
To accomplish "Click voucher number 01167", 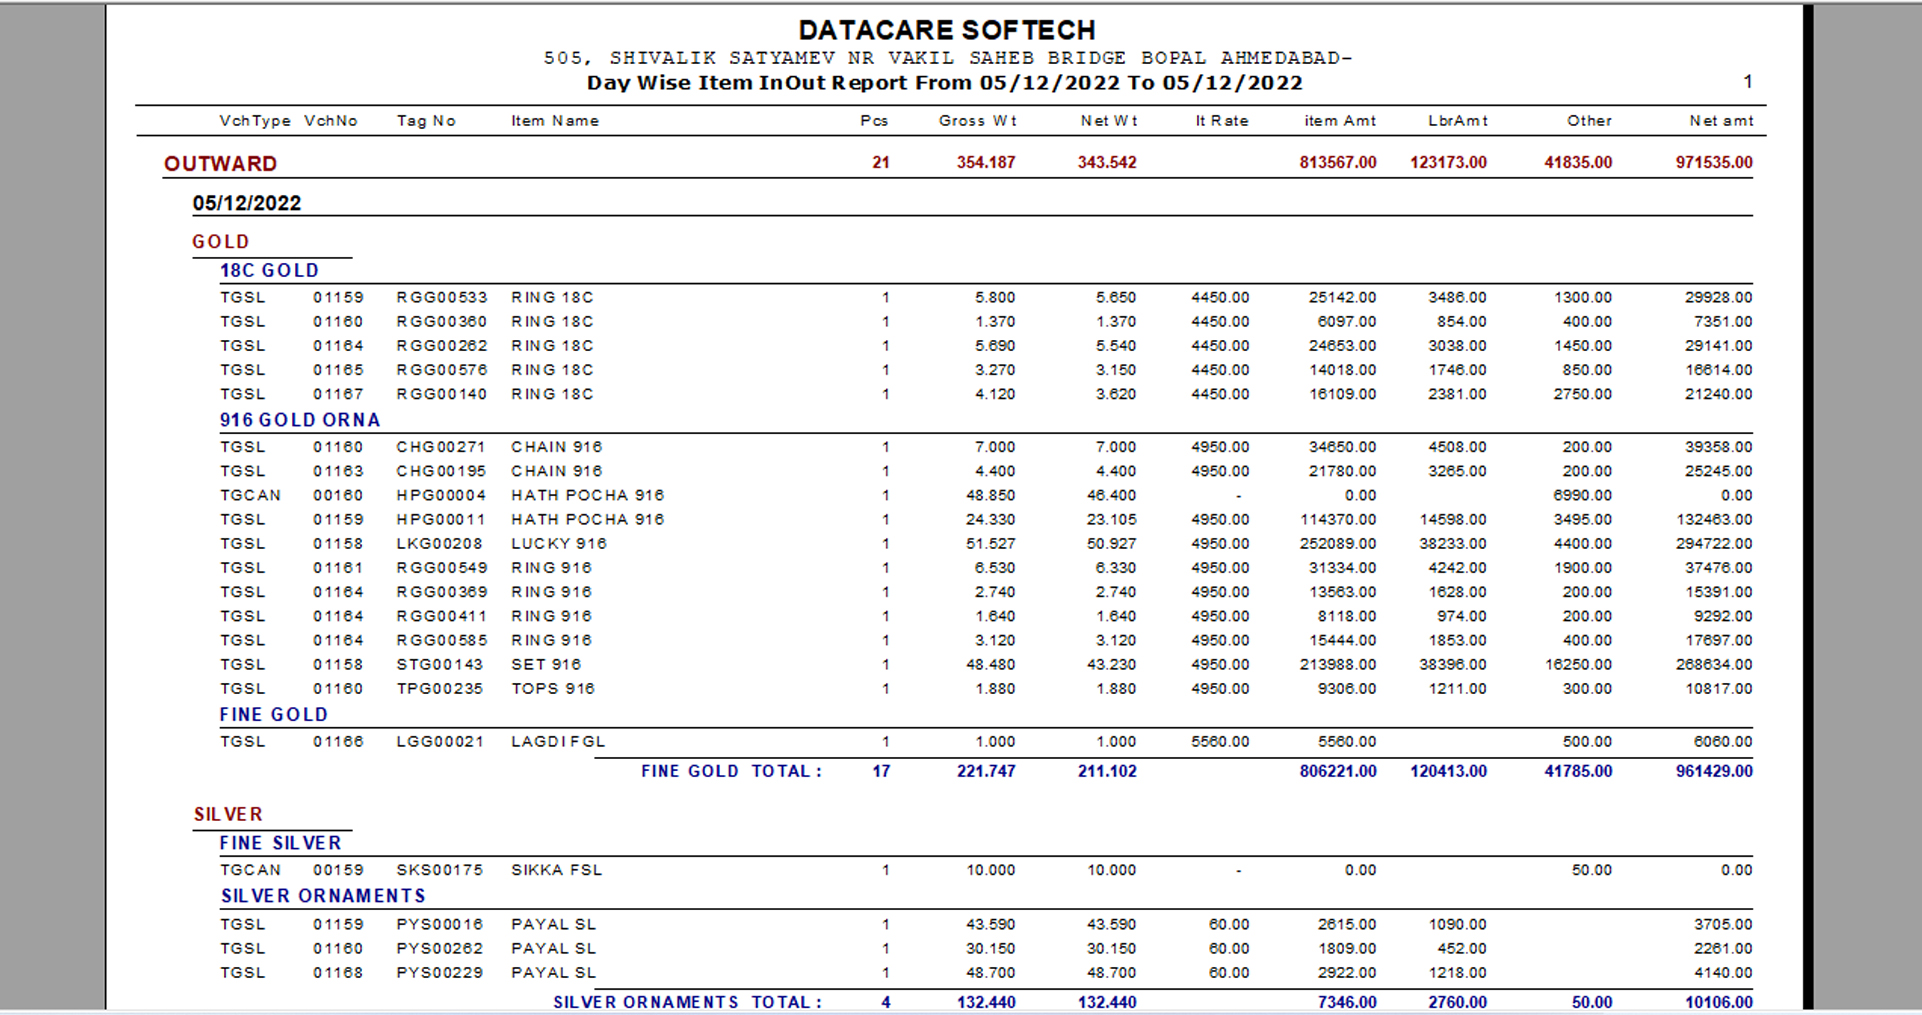I will [338, 394].
